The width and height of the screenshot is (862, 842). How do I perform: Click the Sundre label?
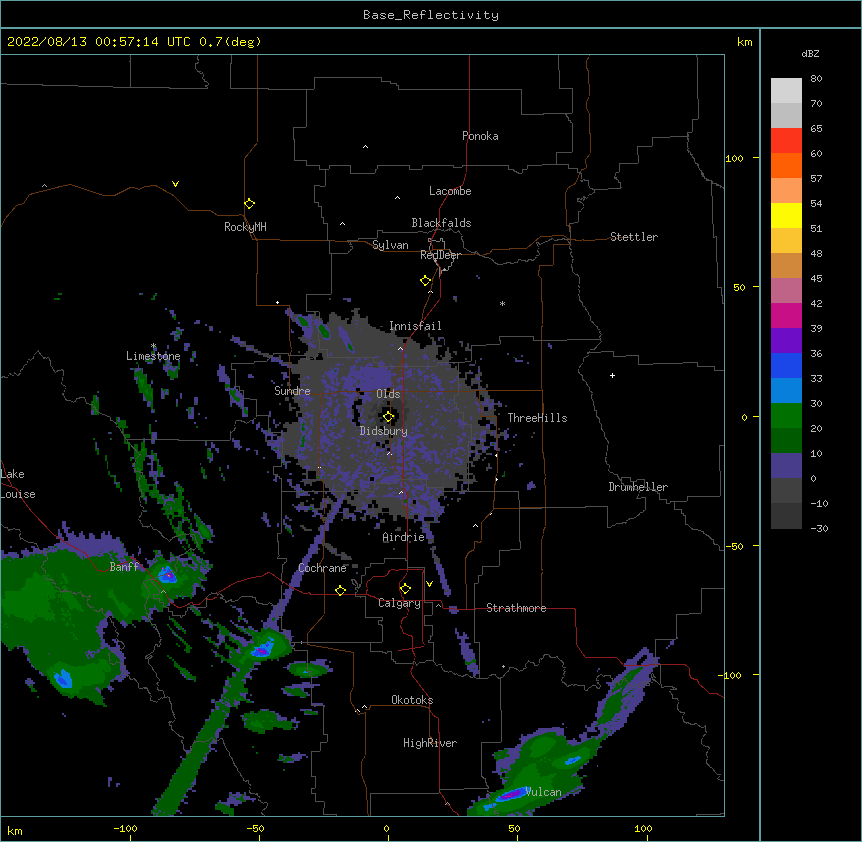[x=292, y=391]
